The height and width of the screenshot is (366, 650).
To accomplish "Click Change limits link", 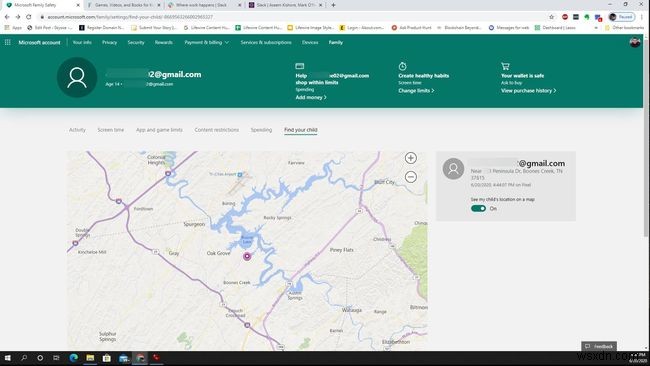I will coord(416,90).
